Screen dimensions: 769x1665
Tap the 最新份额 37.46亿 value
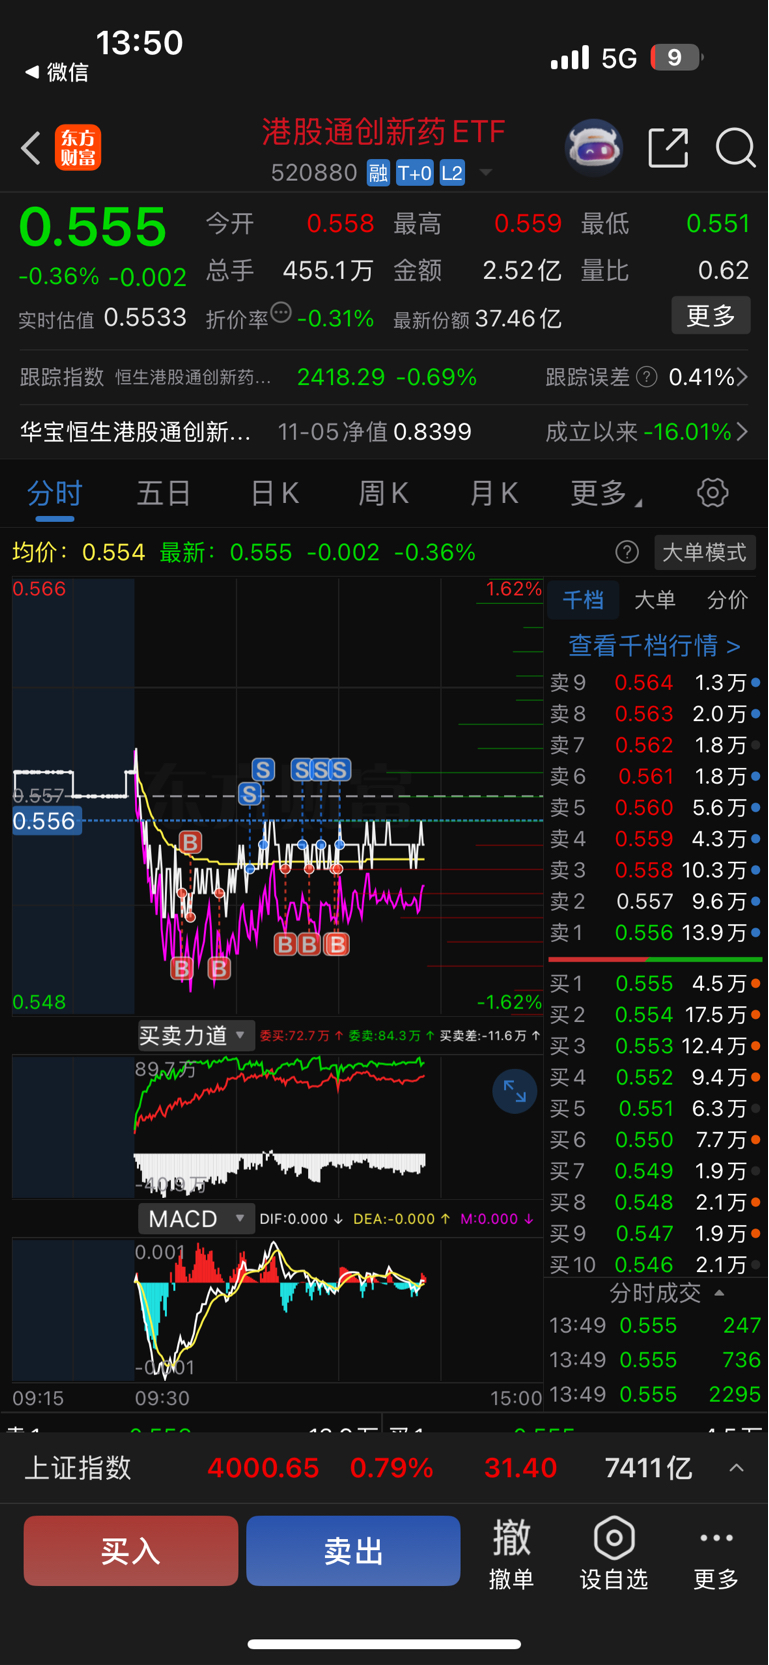coord(518,319)
